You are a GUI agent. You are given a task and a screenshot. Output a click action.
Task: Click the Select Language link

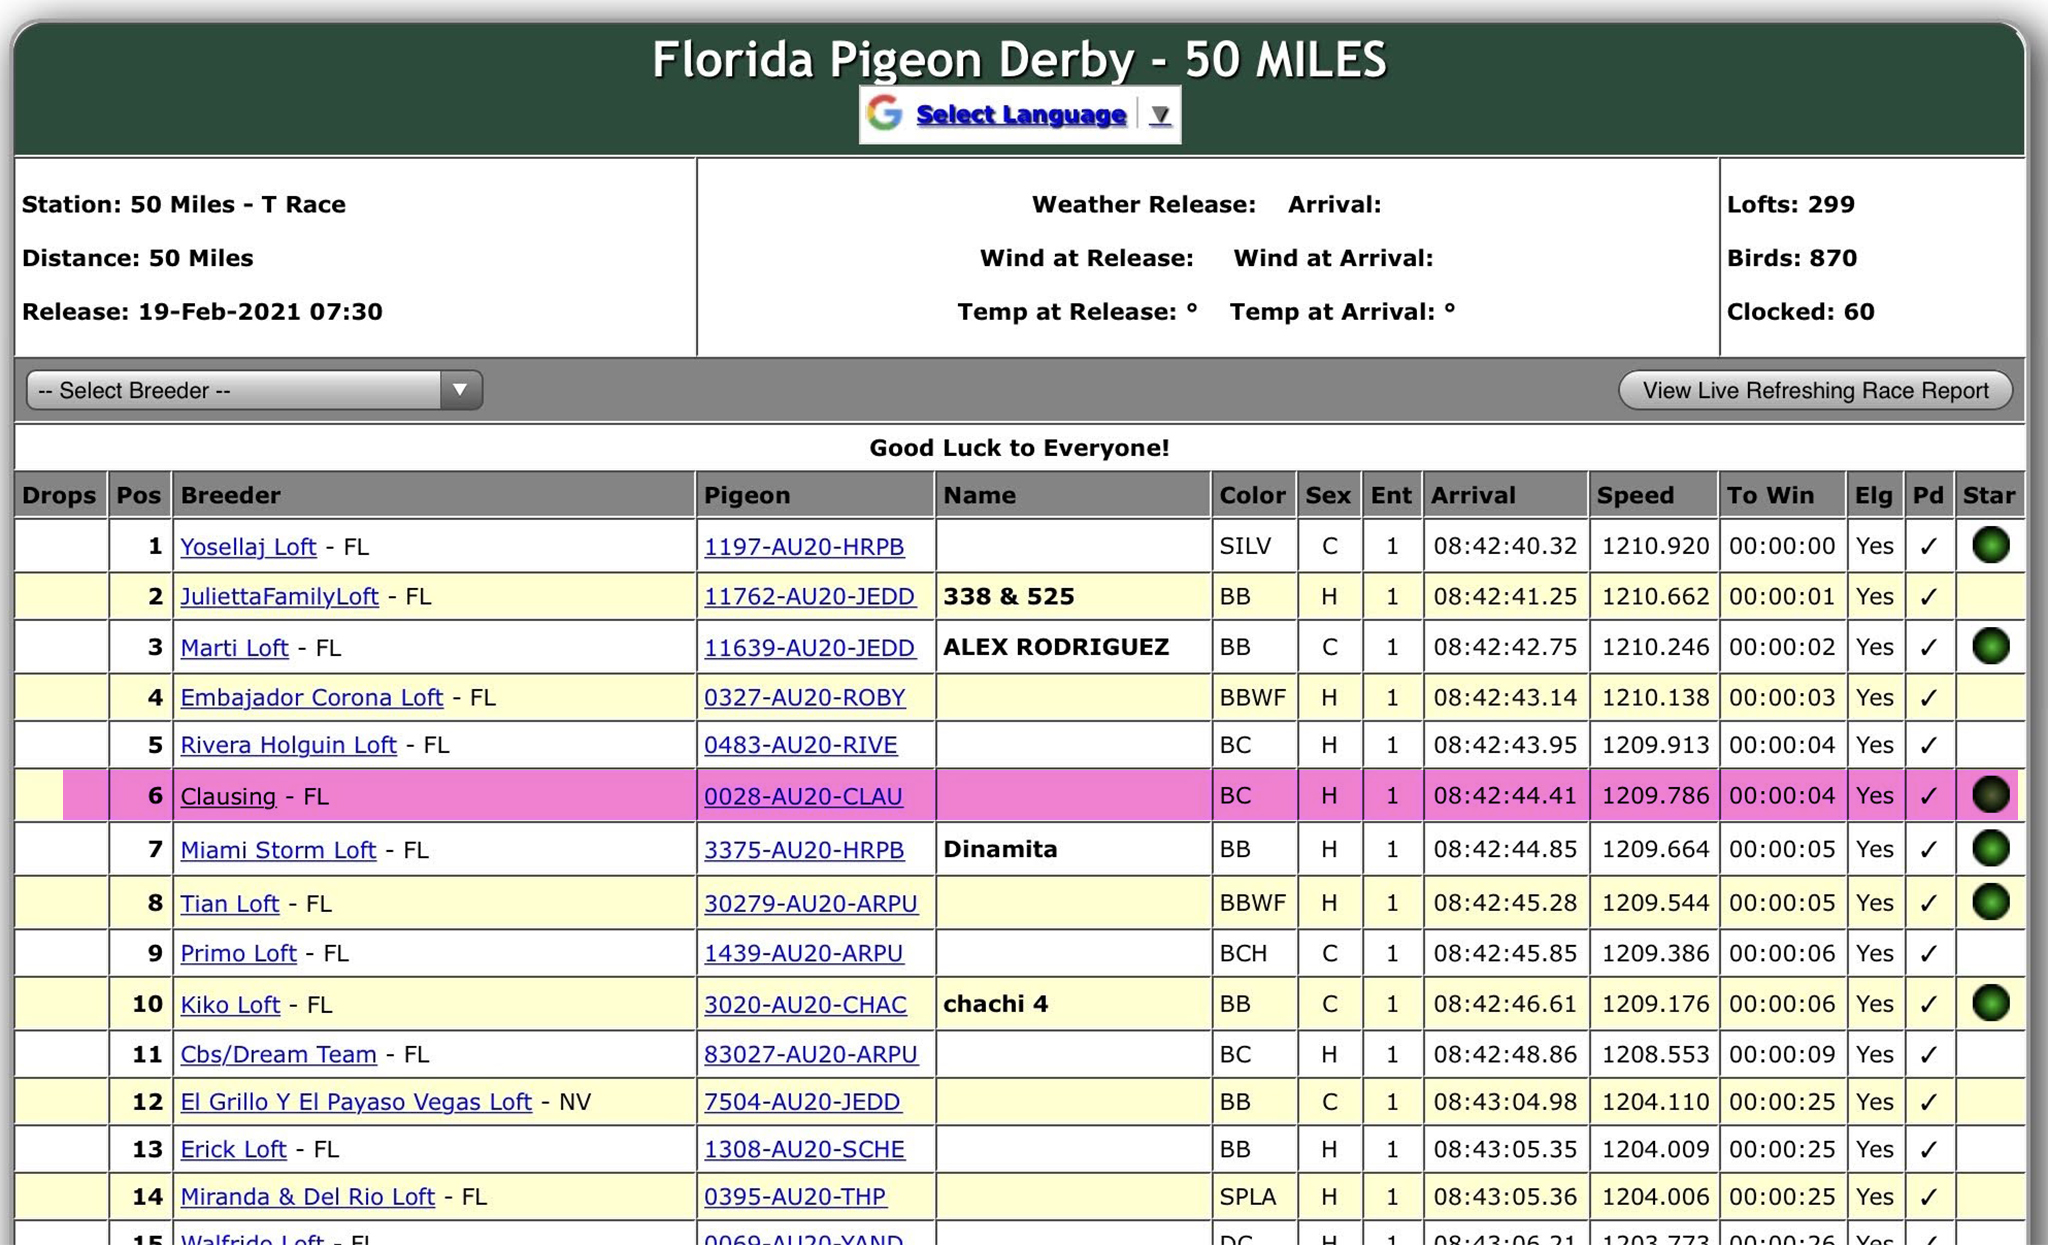[1020, 115]
